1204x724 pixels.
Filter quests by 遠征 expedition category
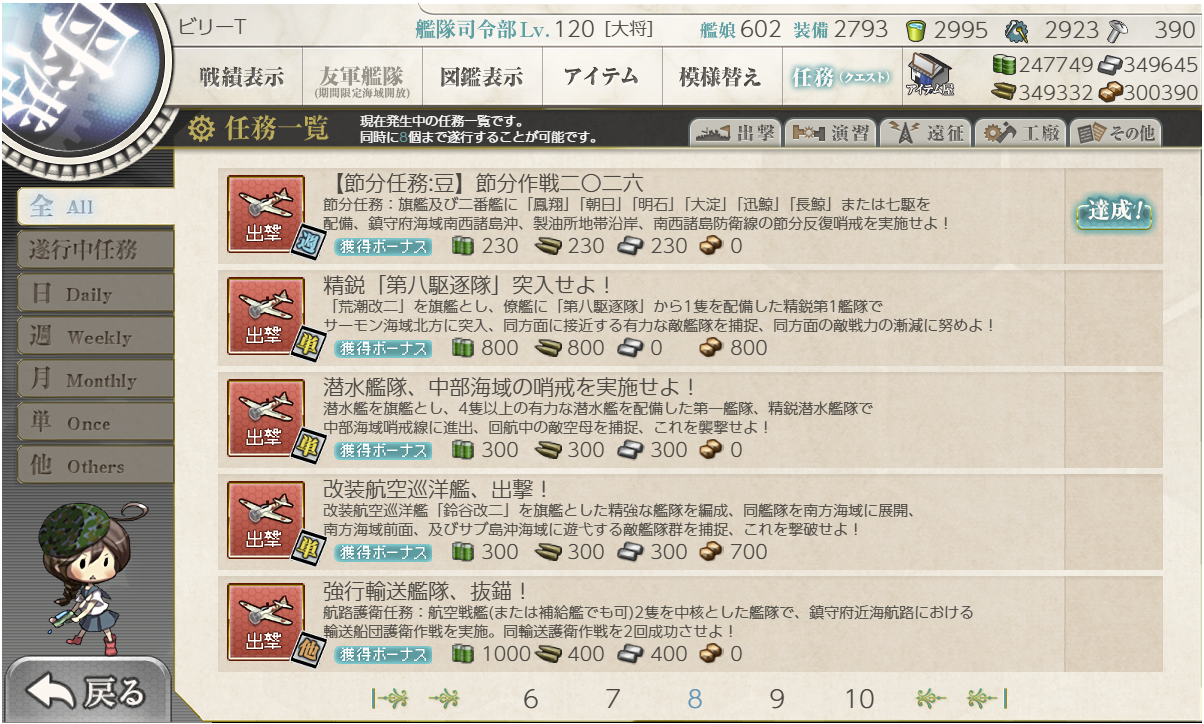[x=924, y=132]
